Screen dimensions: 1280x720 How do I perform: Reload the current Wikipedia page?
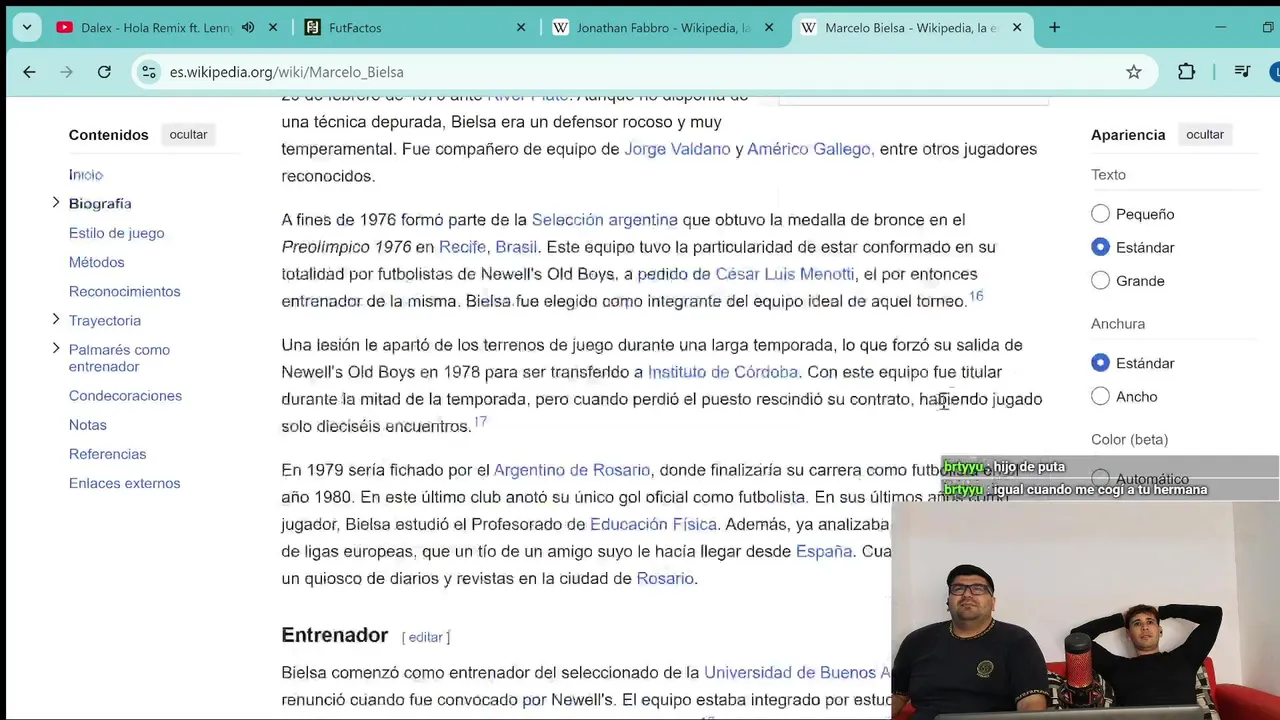(104, 72)
